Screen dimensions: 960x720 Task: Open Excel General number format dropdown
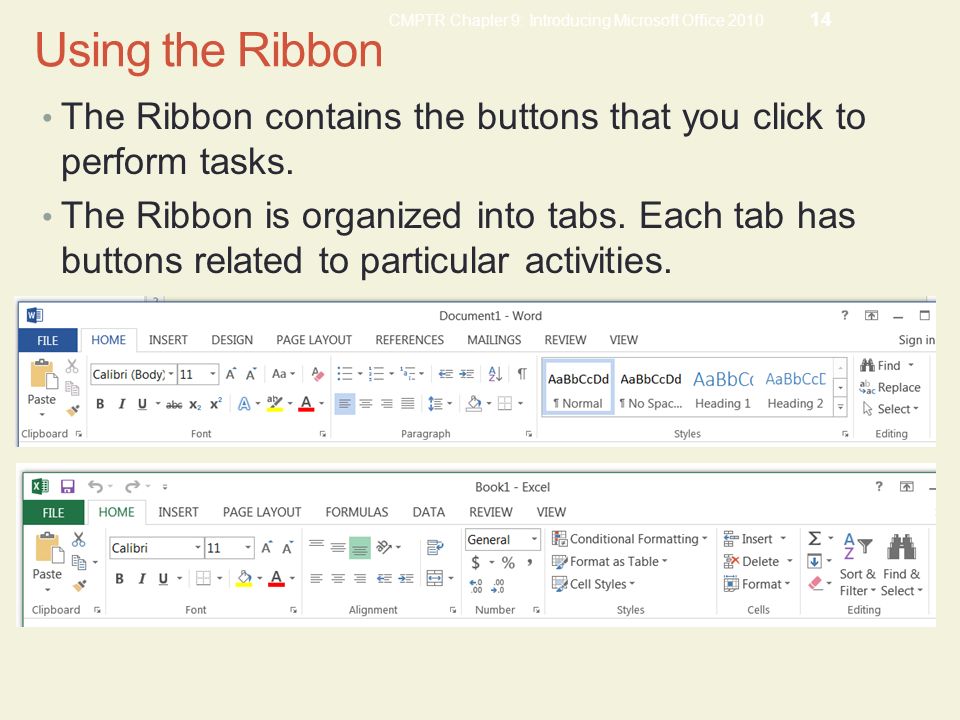534,539
